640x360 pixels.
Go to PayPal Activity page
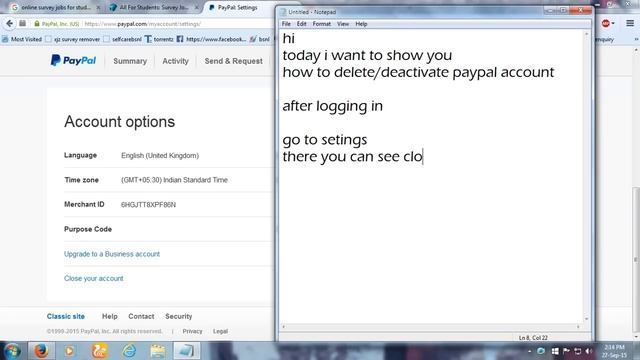click(176, 61)
